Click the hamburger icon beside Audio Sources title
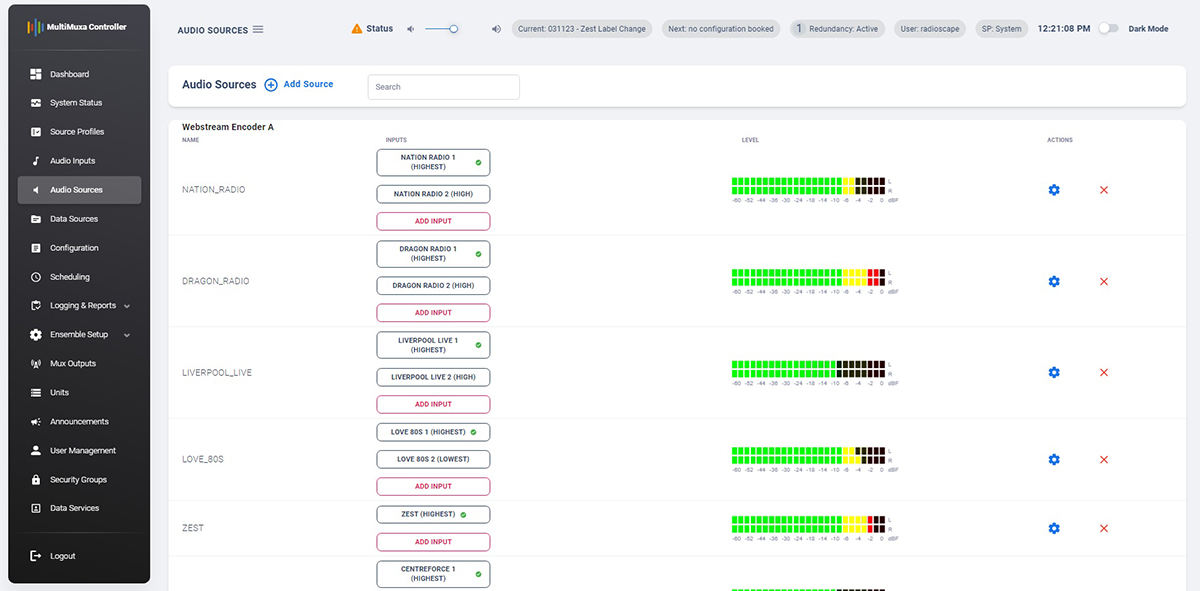Screen dimensions: 1200x591 (258, 30)
